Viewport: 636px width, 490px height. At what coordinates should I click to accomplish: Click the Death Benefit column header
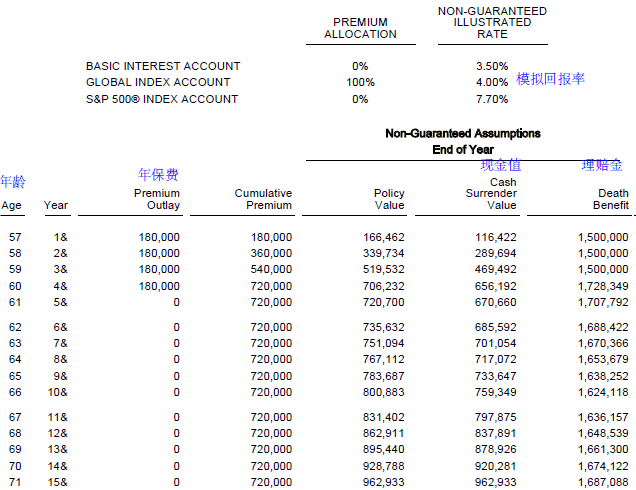point(611,199)
